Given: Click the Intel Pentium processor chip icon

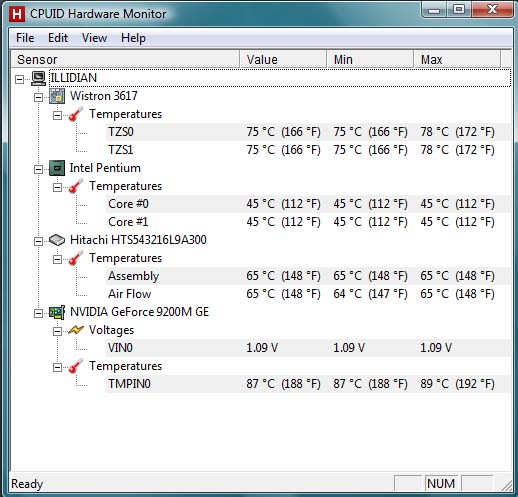Looking at the screenshot, I should [x=57, y=168].
